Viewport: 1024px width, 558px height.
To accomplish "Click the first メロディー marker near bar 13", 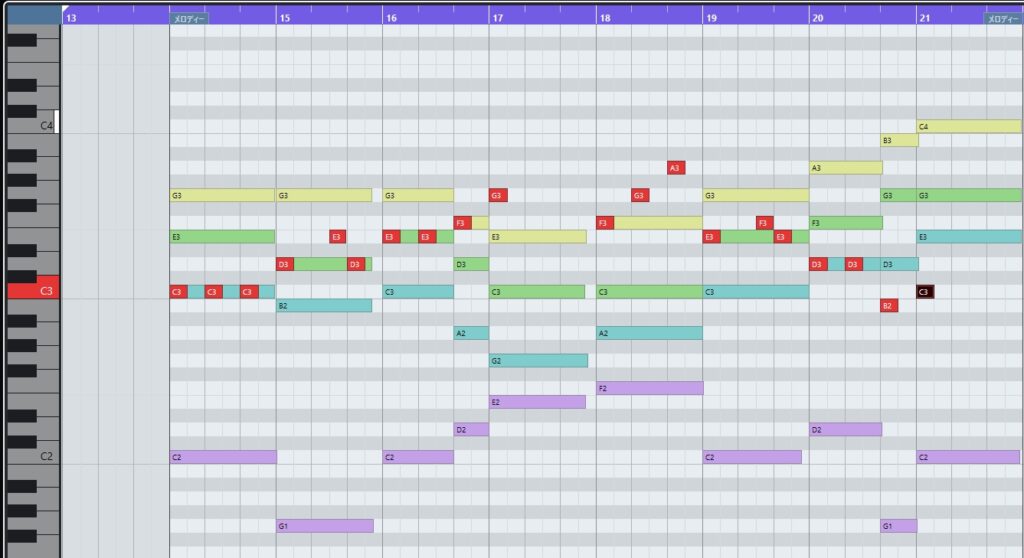I will click(x=188, y=19).
